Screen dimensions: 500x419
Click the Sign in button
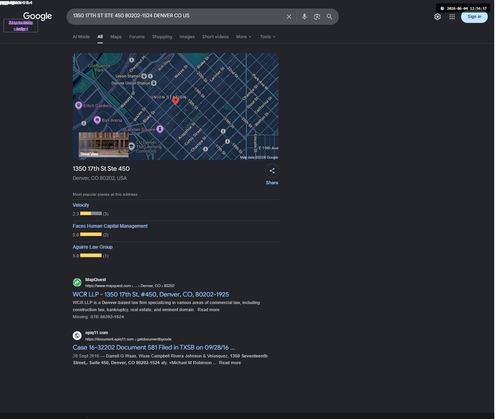click(x=474, y=17)
